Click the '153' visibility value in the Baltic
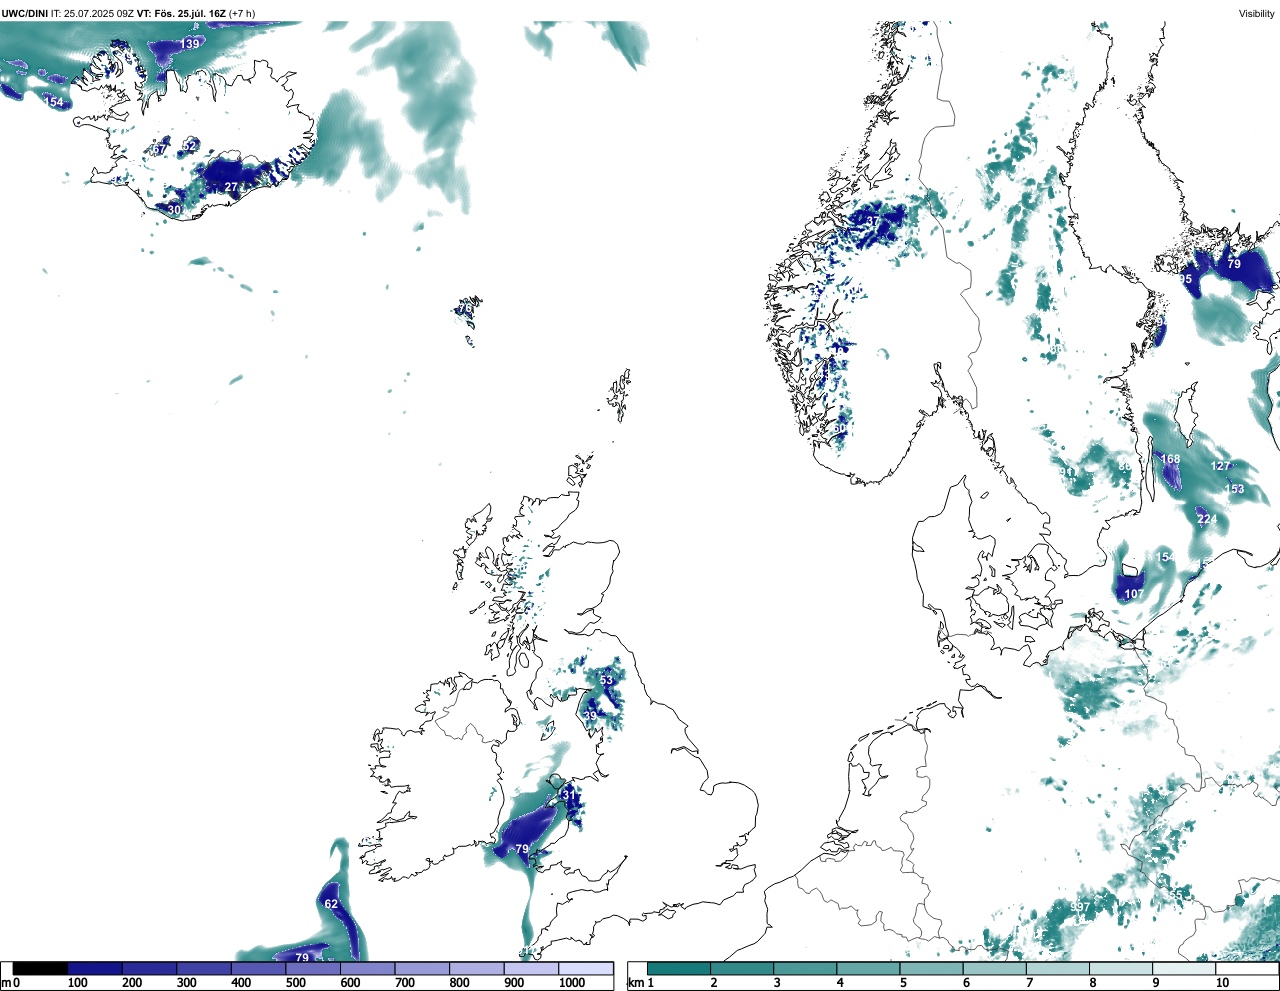The width and height of the screenshot is (1280, 991). coord(1235,489)
